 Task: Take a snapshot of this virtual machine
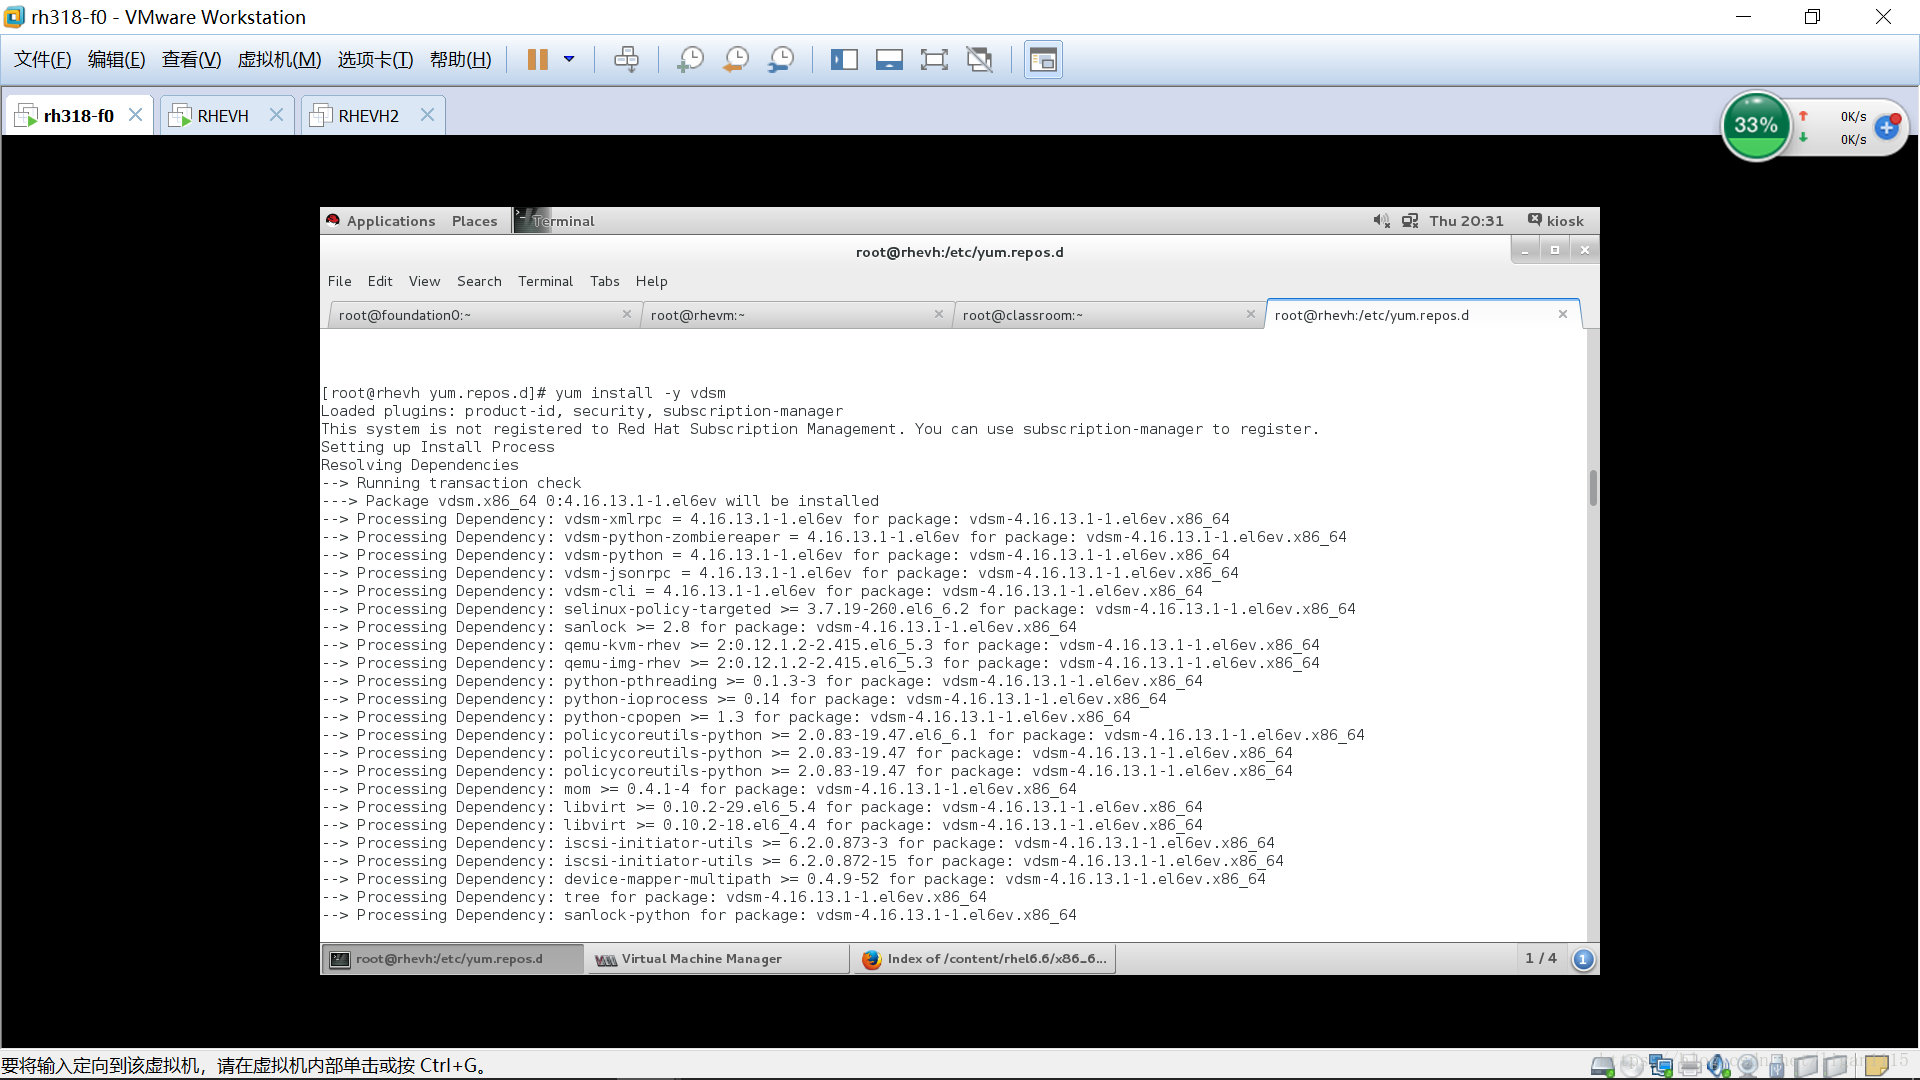click(x=690, y=60)
